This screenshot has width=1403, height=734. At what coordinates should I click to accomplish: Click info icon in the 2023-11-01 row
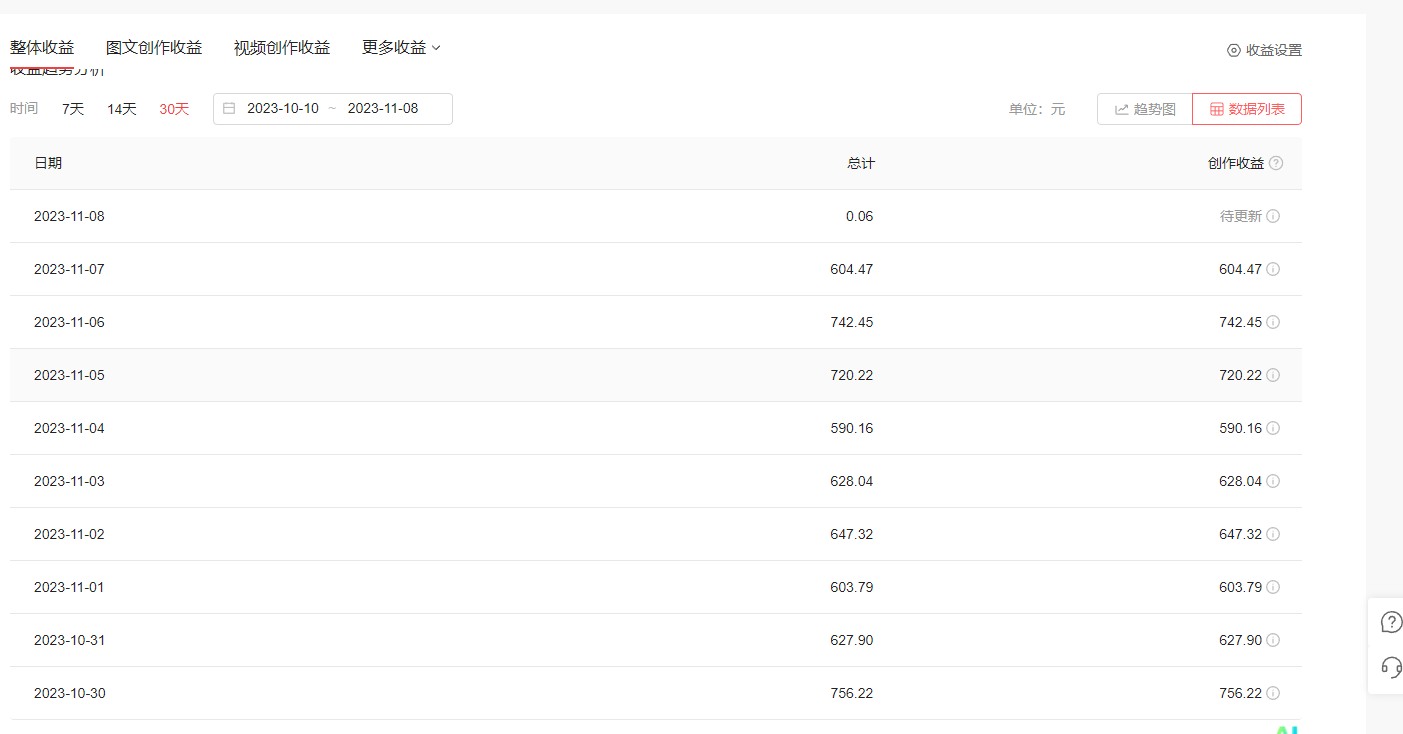click(1273, 587)
